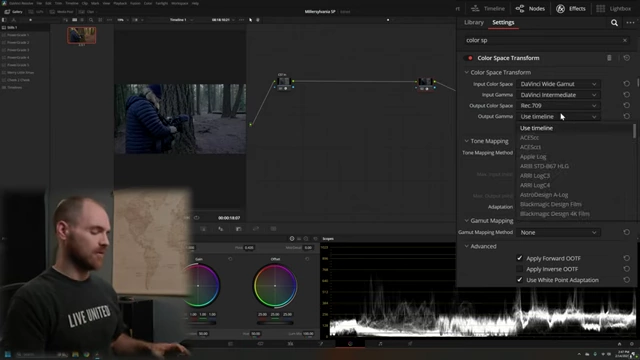This screenshot has width=640, height=360.
Task: Open the Windows Start button
Action: 7,354
